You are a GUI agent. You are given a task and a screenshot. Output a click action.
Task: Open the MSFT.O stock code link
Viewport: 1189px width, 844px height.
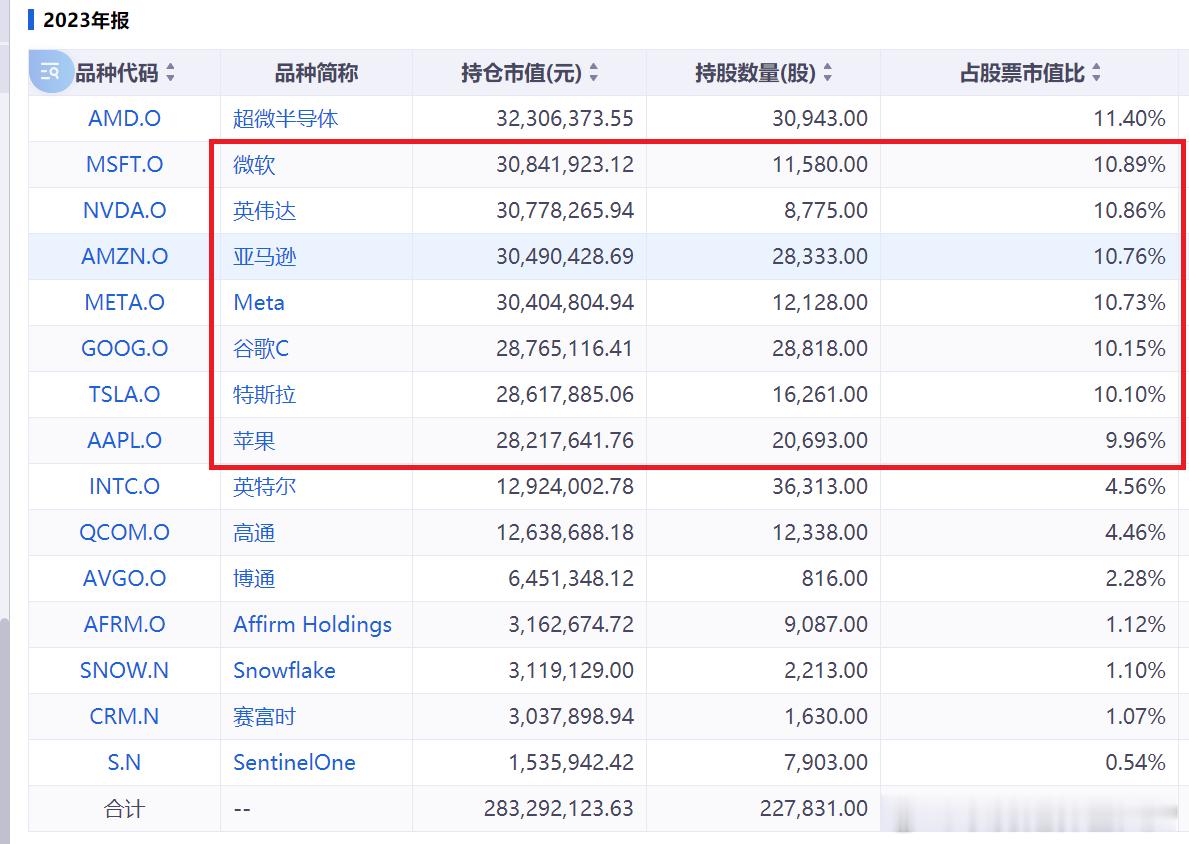pyautogui.click(x=124, y=165)
